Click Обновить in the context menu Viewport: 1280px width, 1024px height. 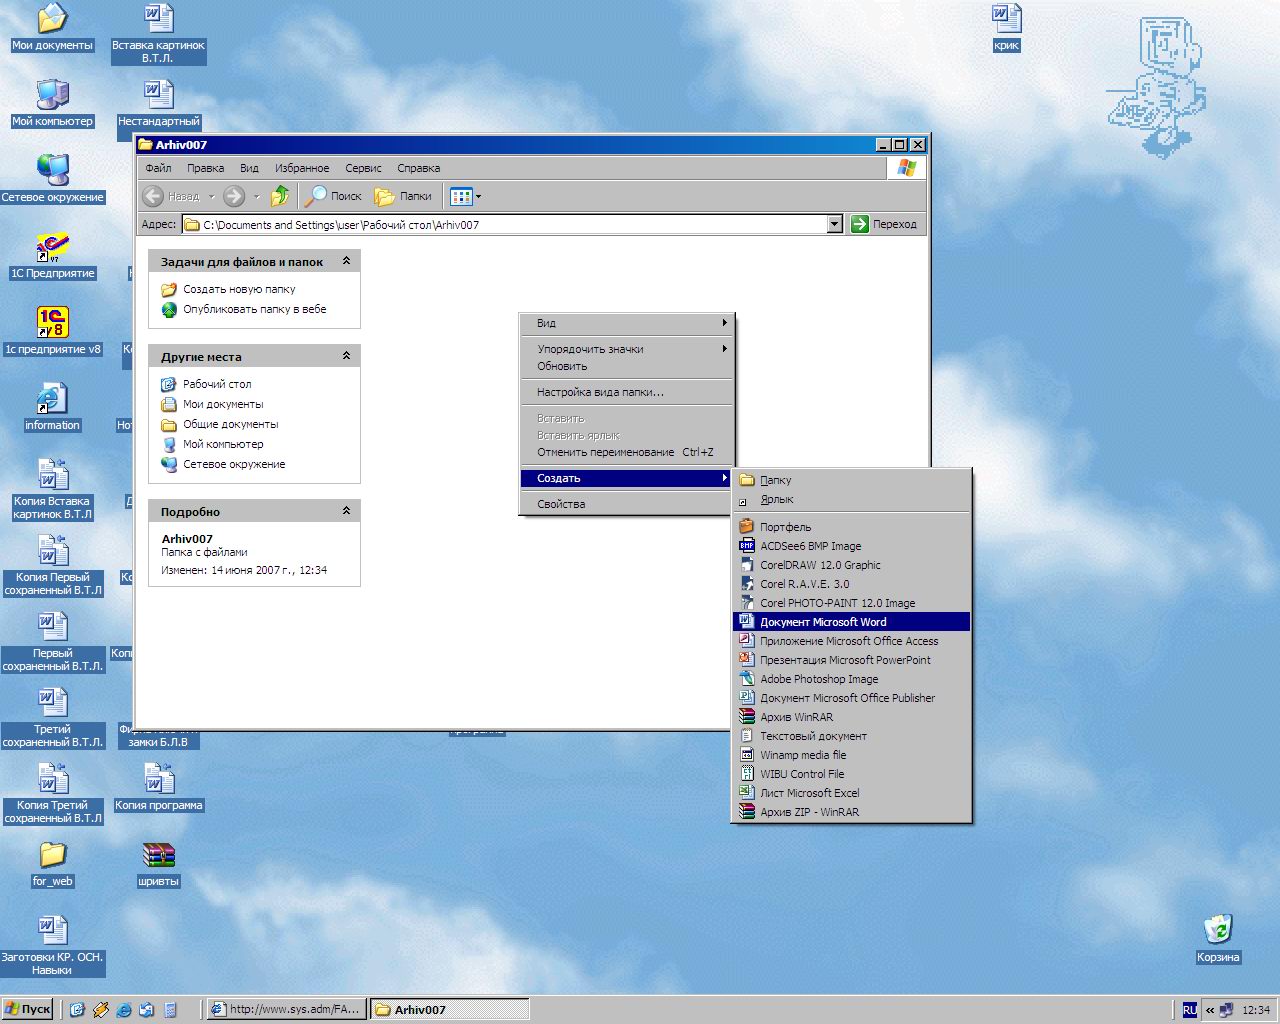click(x=627, y=366)
